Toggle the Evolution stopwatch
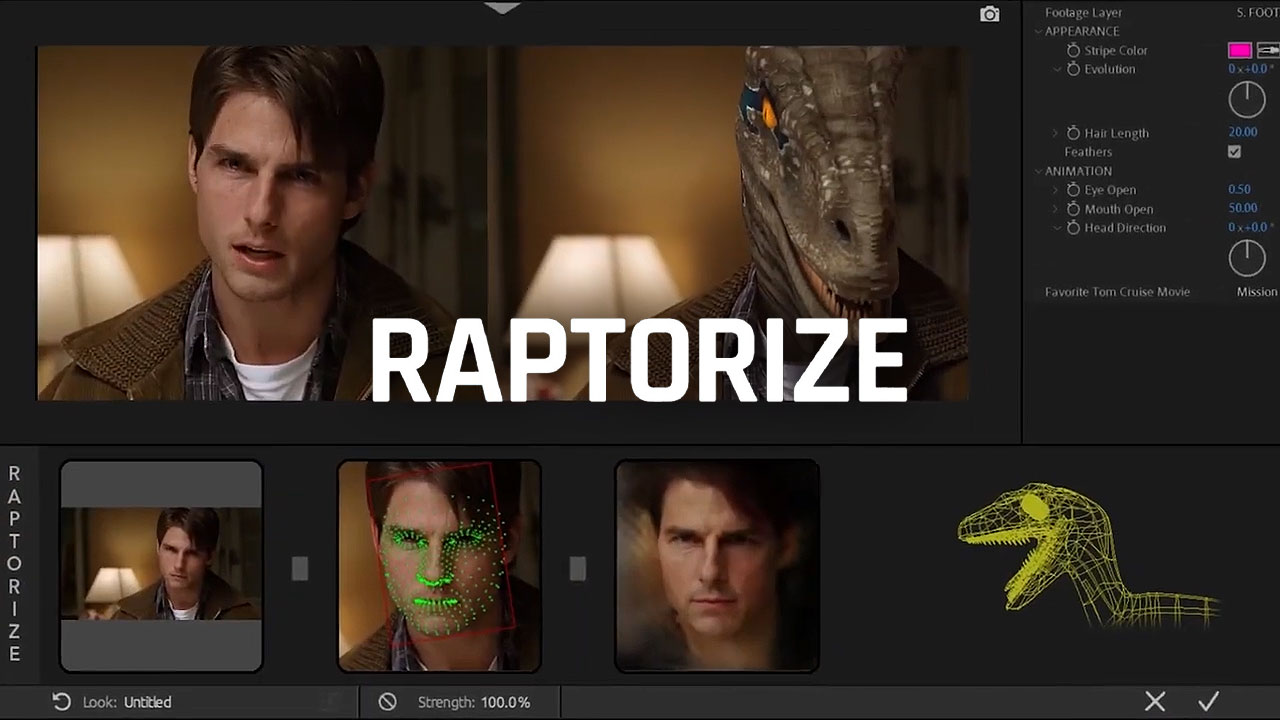 1073,69
